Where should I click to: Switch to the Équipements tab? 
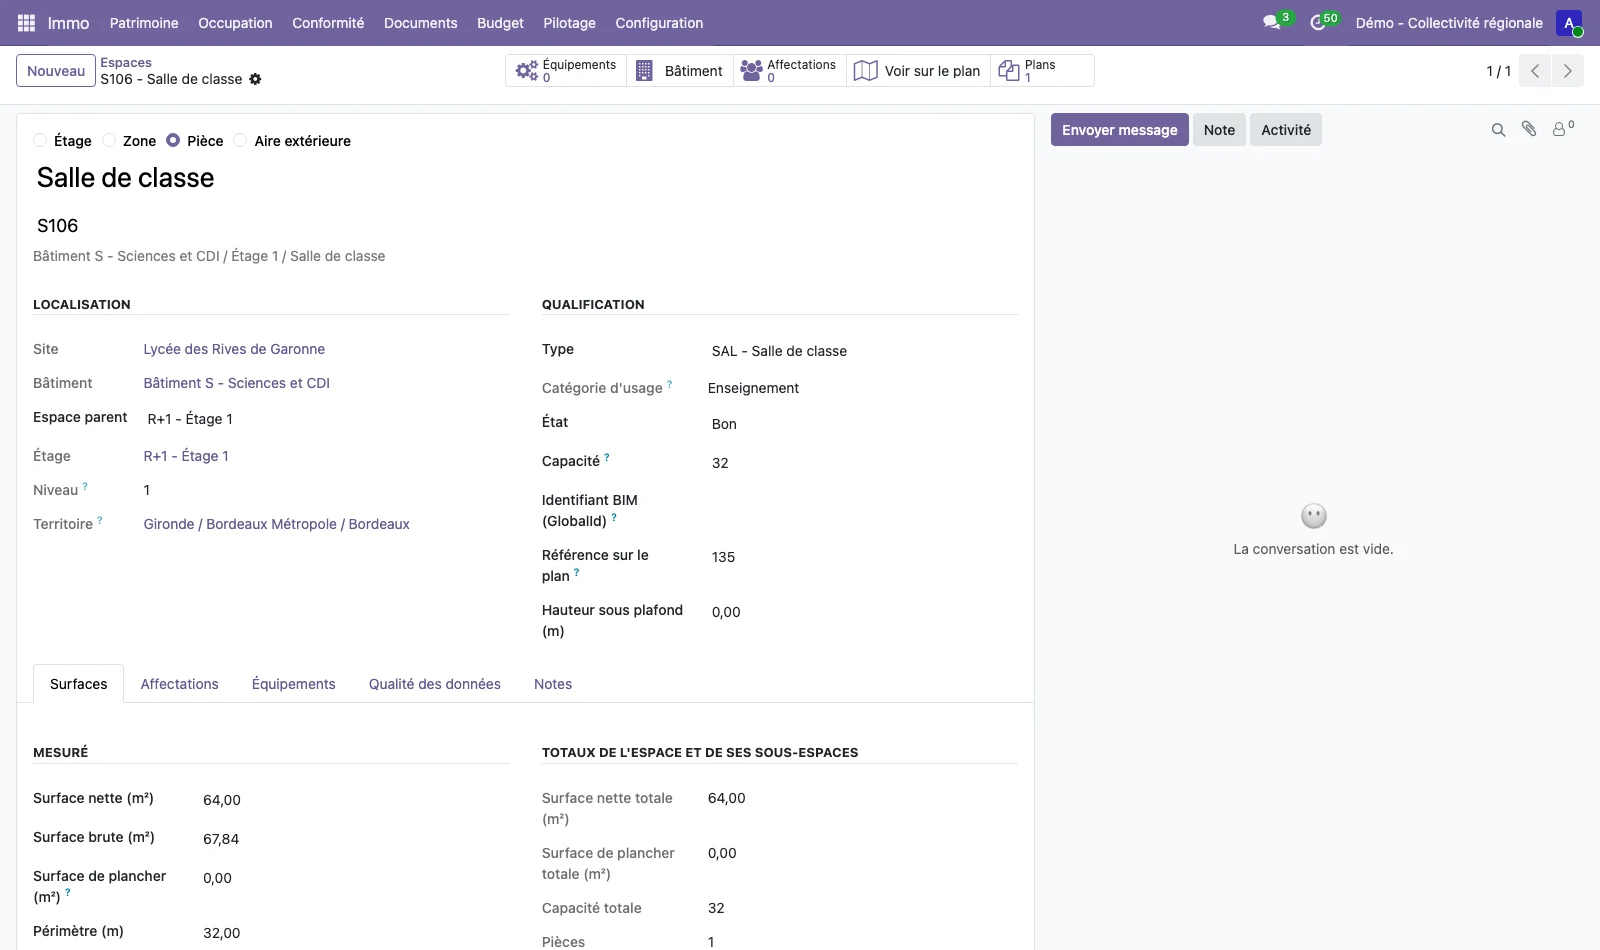click(x=293, y=684)
